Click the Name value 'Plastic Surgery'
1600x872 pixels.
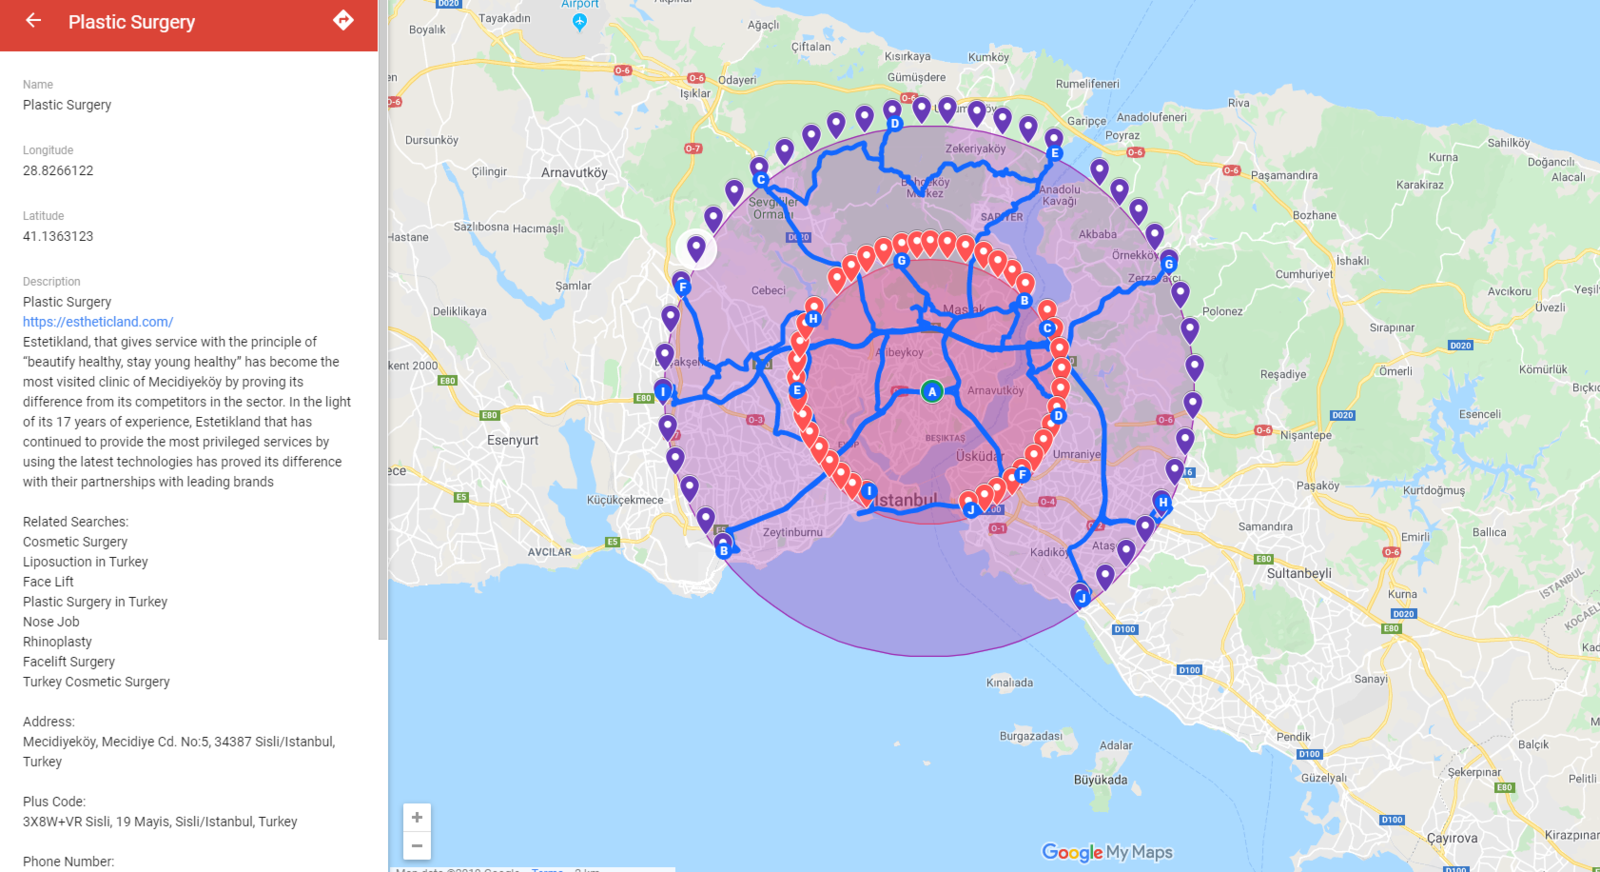(x=67, y=105)
